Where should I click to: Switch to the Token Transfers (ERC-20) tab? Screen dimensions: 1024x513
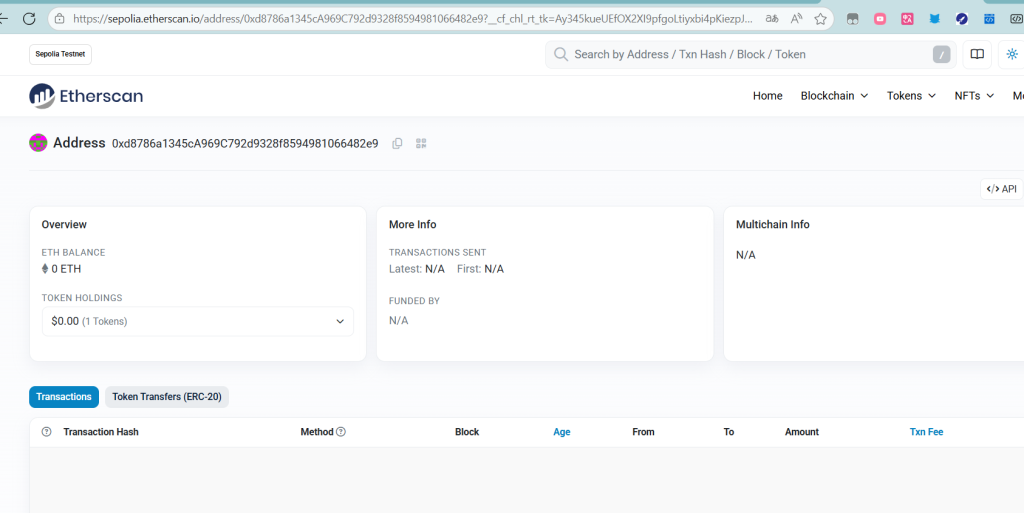coord(167,397)
